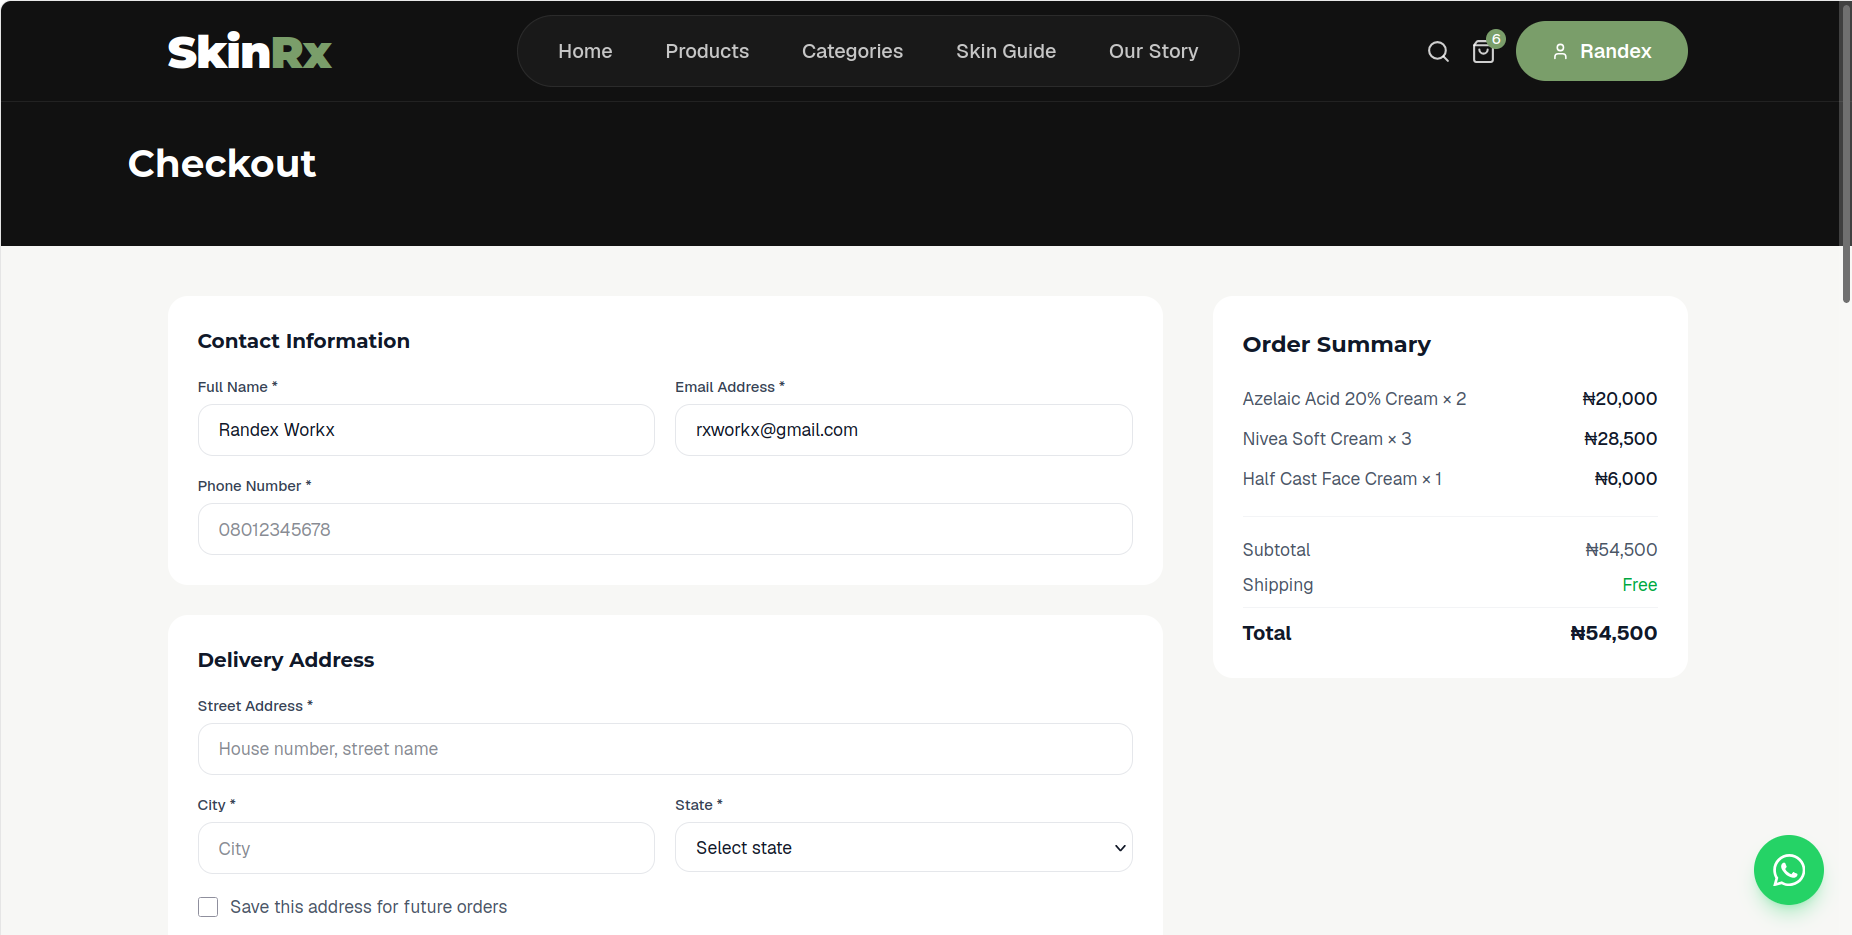The height and width of the screenshot is (935, 1852).
Task: Open the search icon in header
Action: click(1438, 51)
